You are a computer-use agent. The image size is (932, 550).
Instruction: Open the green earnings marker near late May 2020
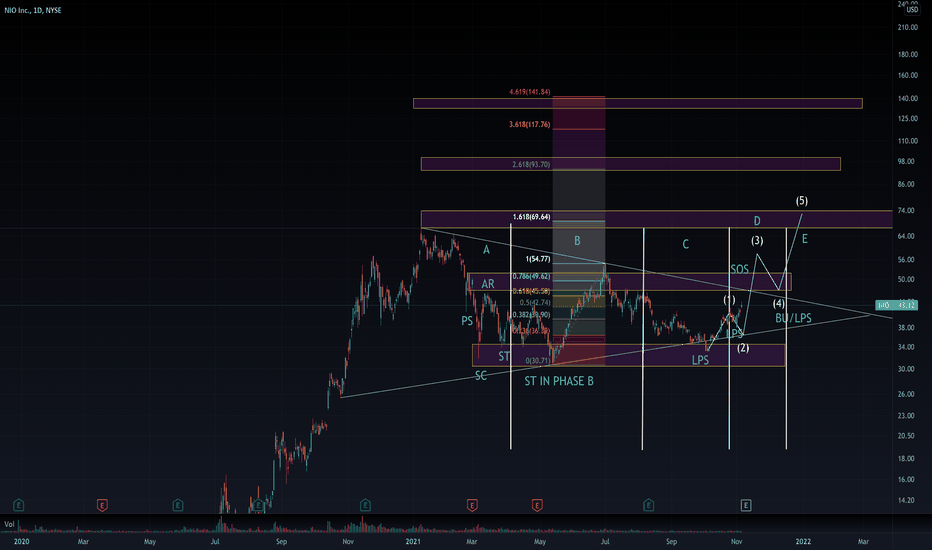pos(178,505)
